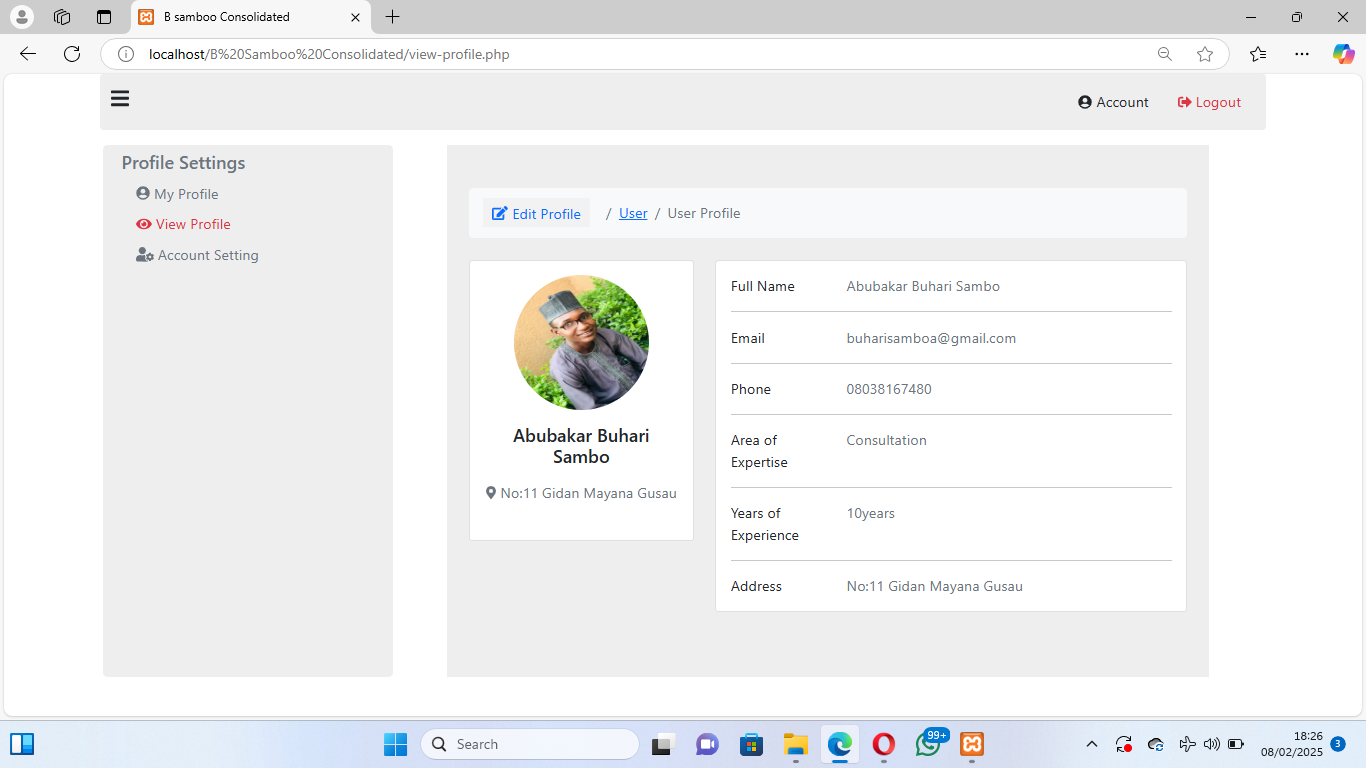This screenshot has height=768, width=1366.
Task: Add page to favorites star icon
Action: [1205, 54]
